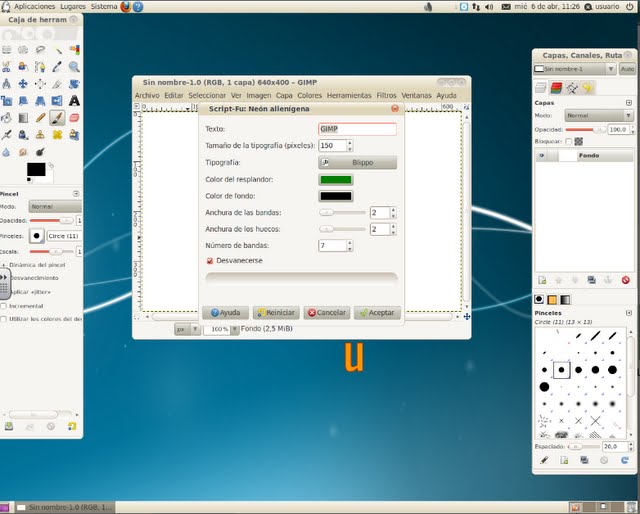Toggle the Bloquear checkbox in Capas panel
The width and height of the screenshot is (640, 514).
click(569, 142)
